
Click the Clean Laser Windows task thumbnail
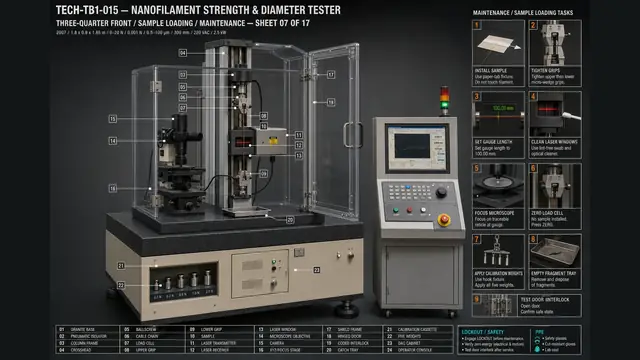click(555, 115)
